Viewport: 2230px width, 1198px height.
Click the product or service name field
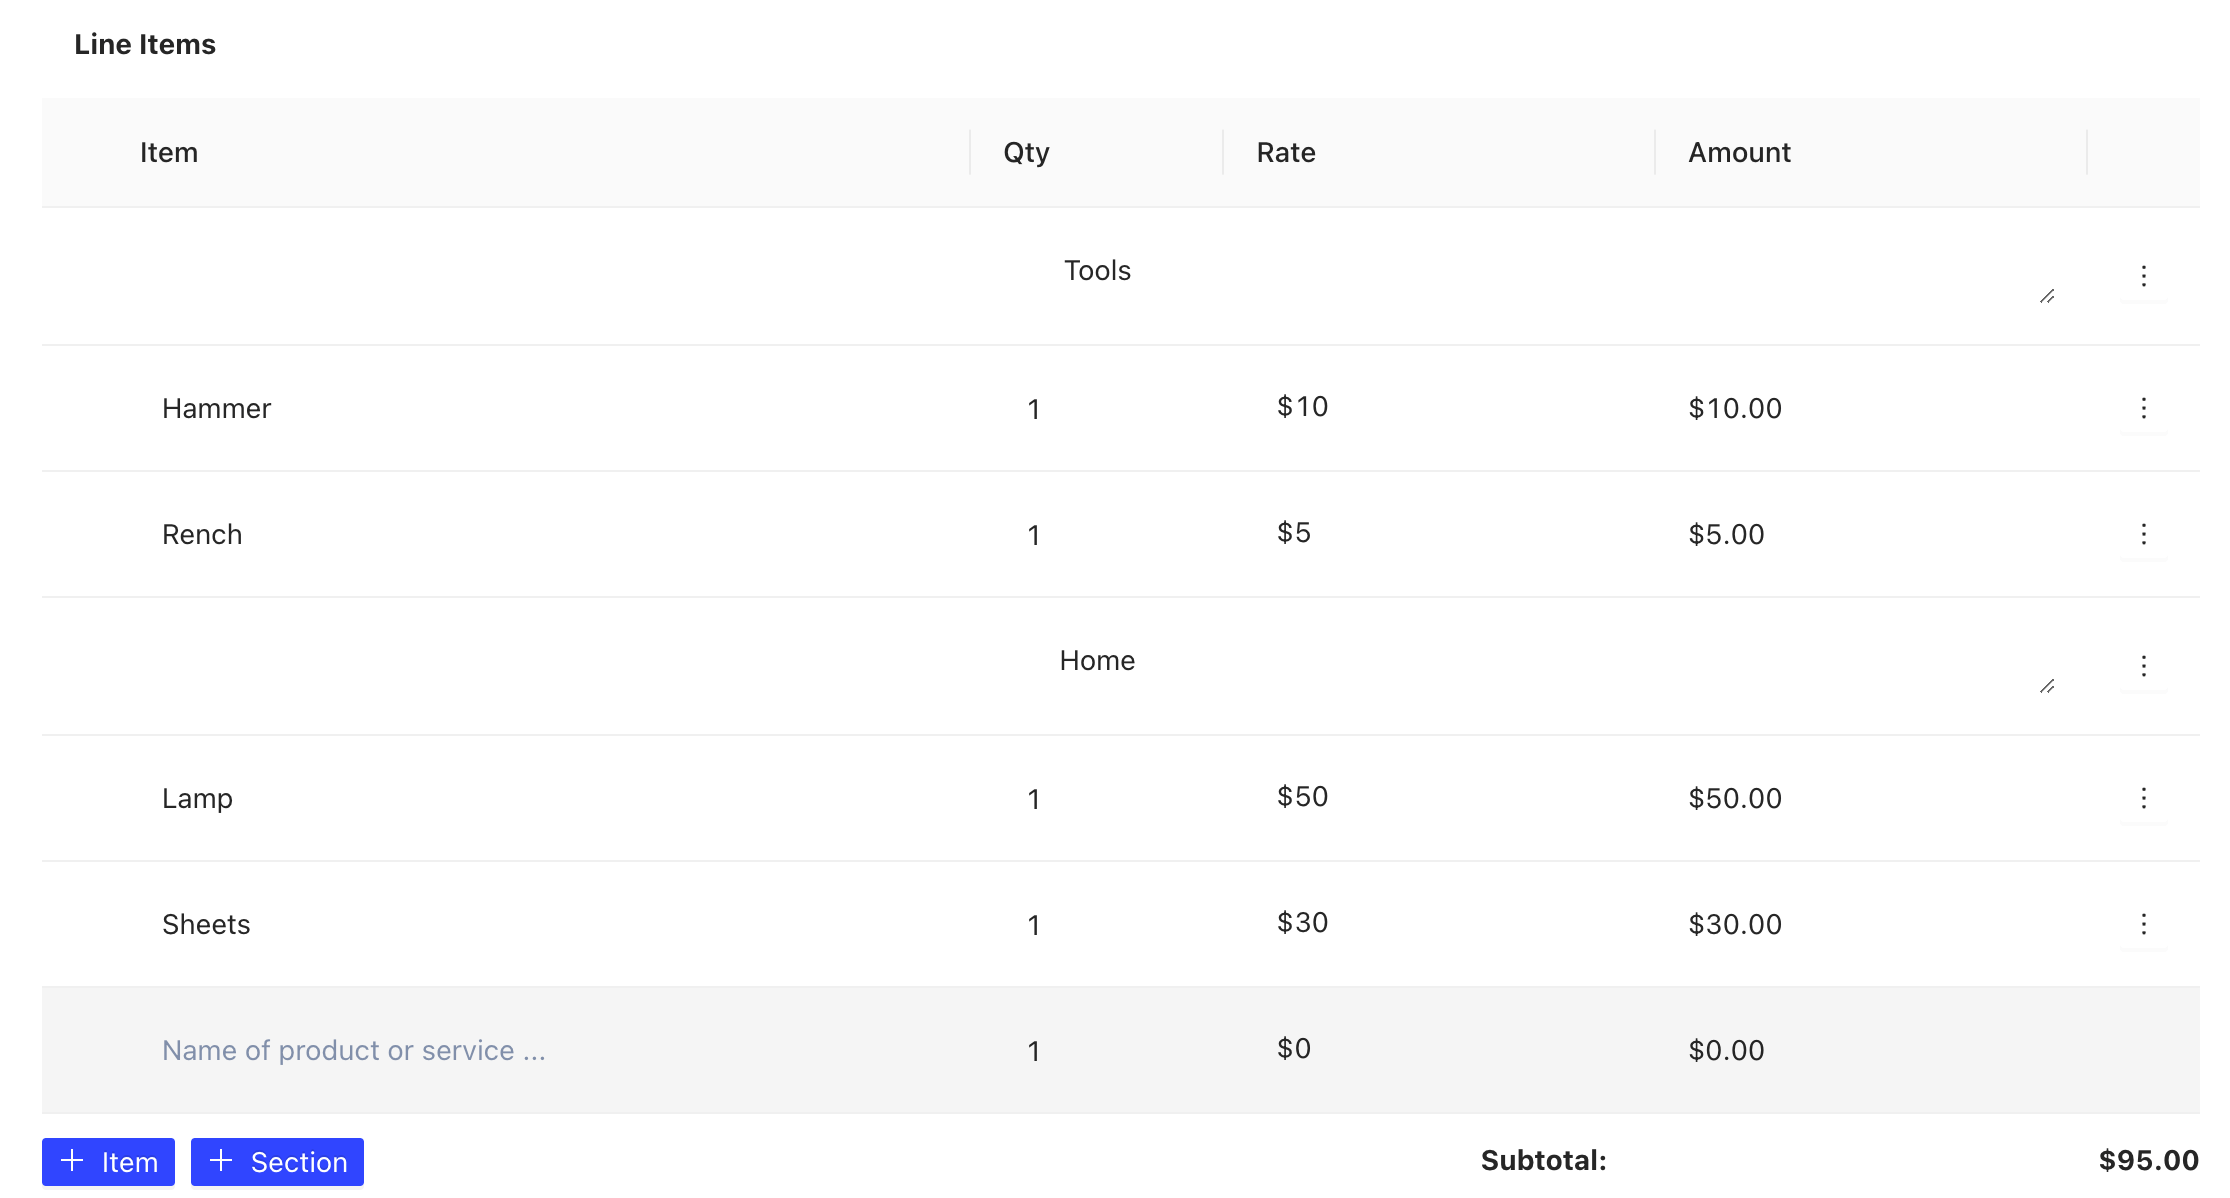click(x=354, y=1050)
